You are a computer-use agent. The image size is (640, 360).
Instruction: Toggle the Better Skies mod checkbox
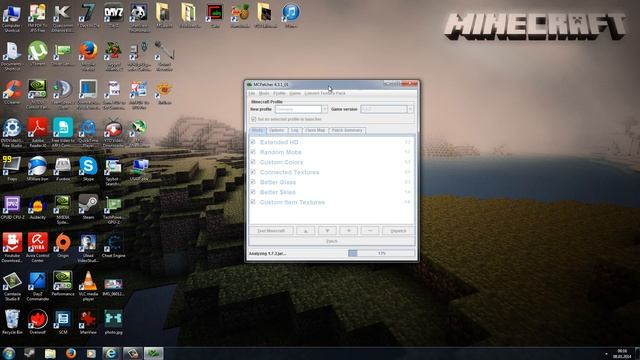(253, 192)
